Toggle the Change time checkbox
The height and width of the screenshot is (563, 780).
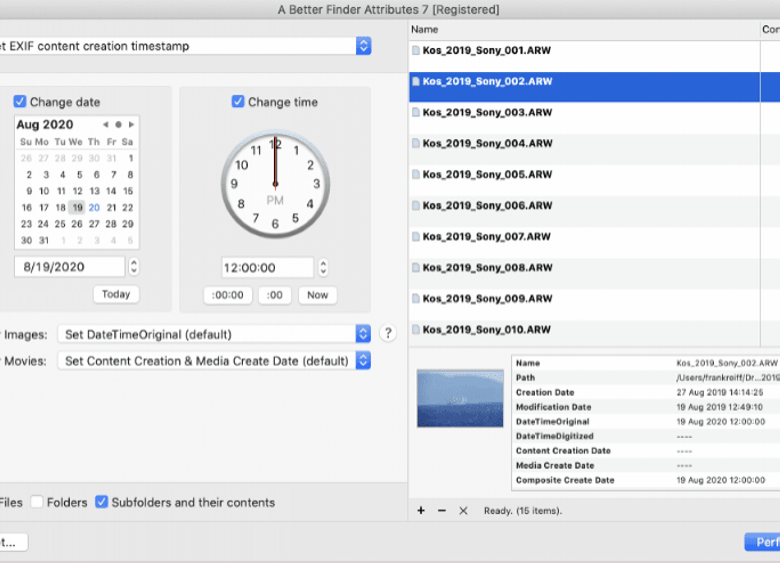point(238,102)
